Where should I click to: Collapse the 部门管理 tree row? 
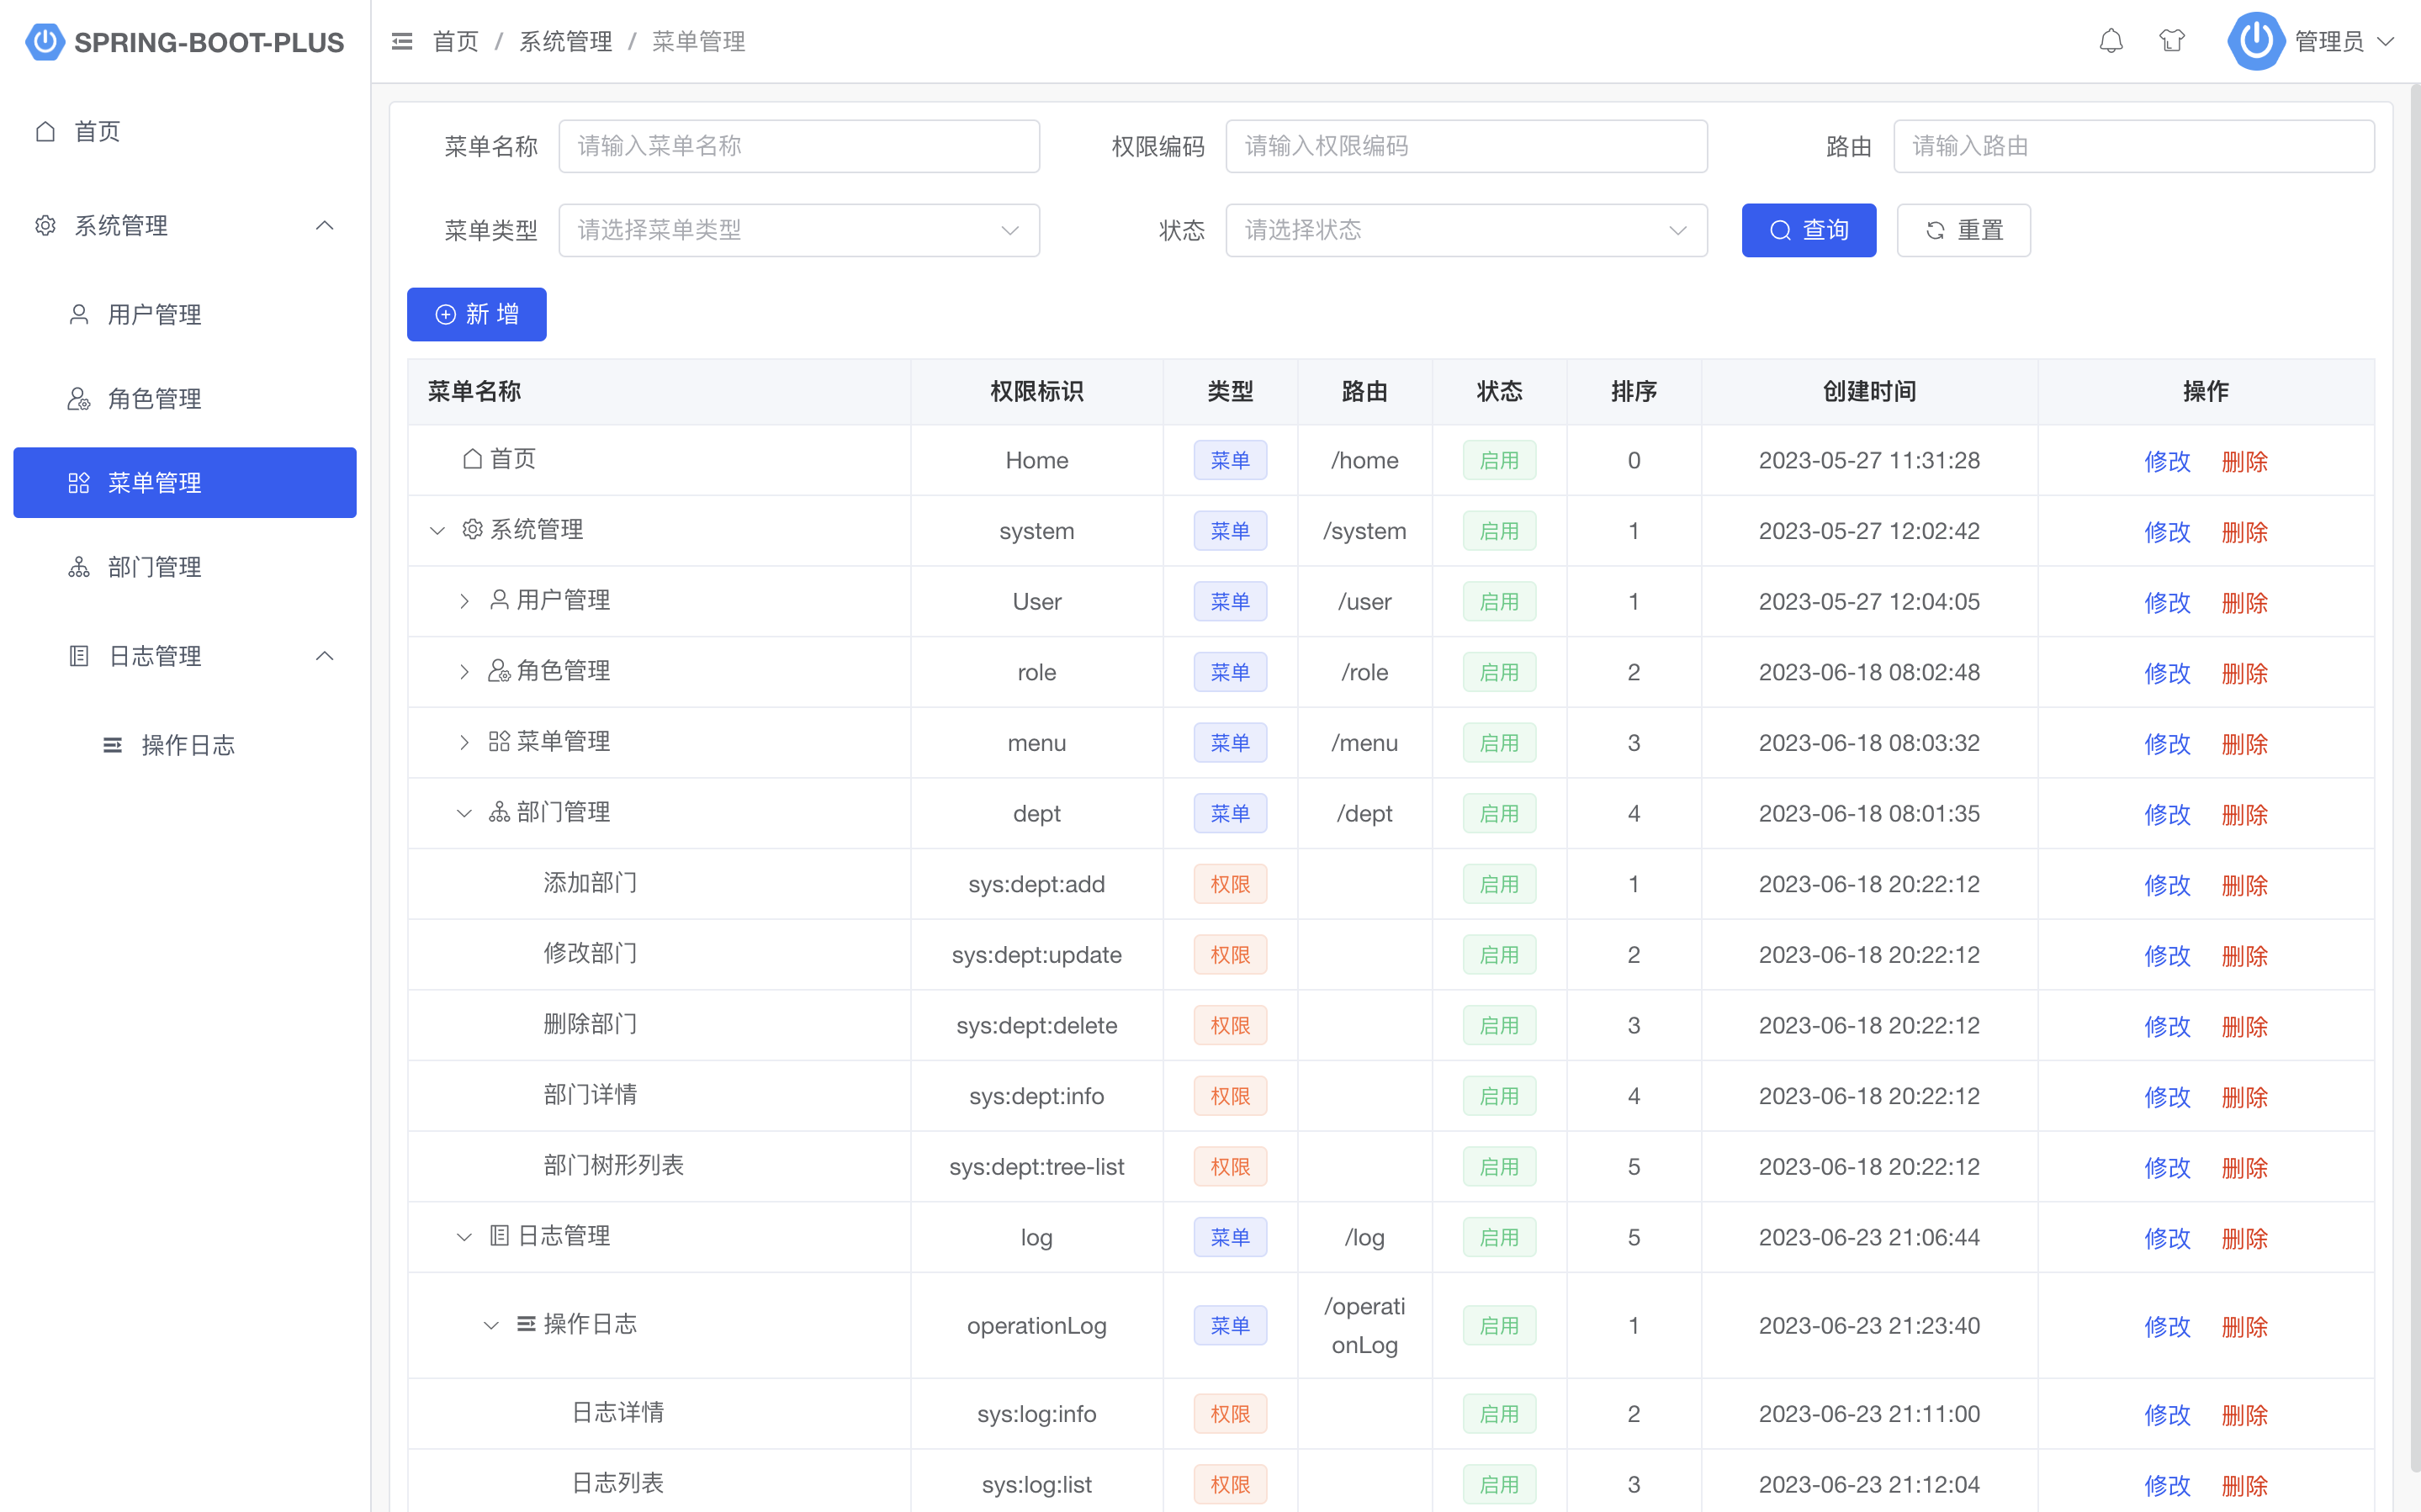(464, 813)
